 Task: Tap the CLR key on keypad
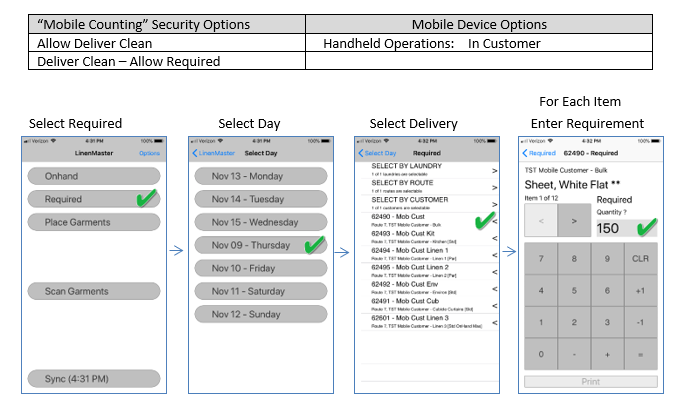[641, 258]
